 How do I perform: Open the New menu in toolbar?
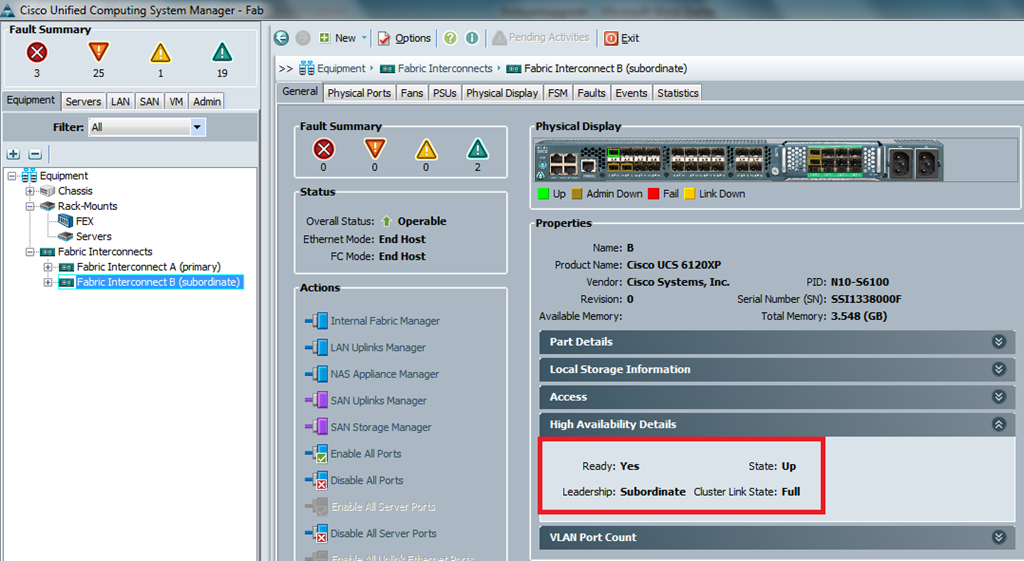(343, 38)
